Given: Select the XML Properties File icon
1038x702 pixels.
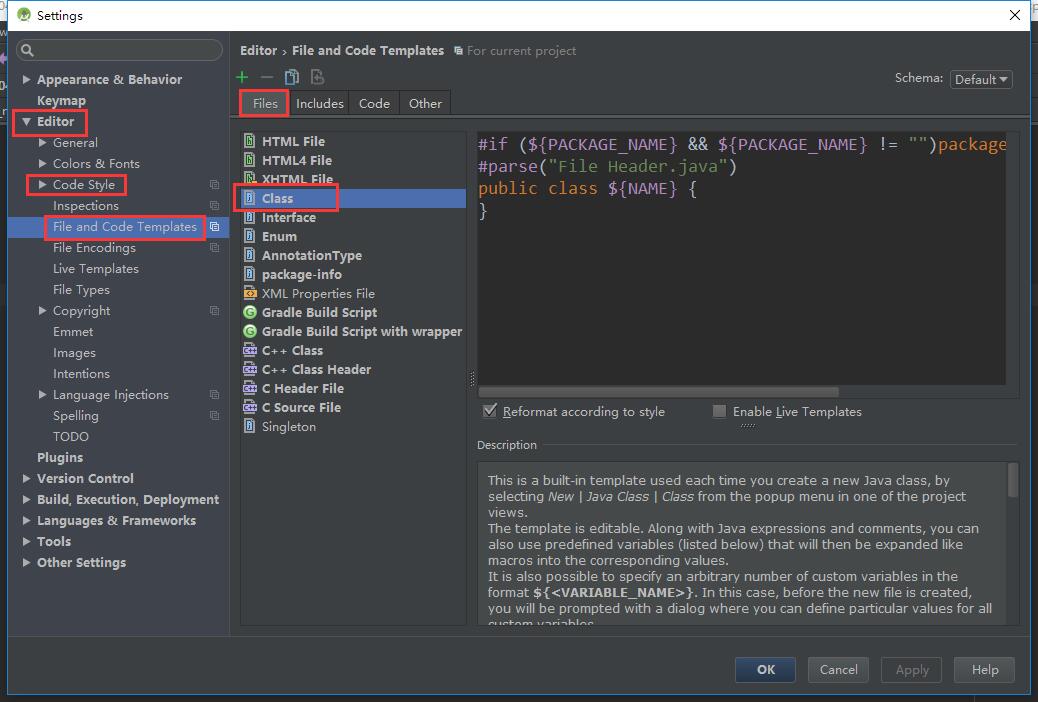Looking at the screenshot, I should (x=250, y=293).
